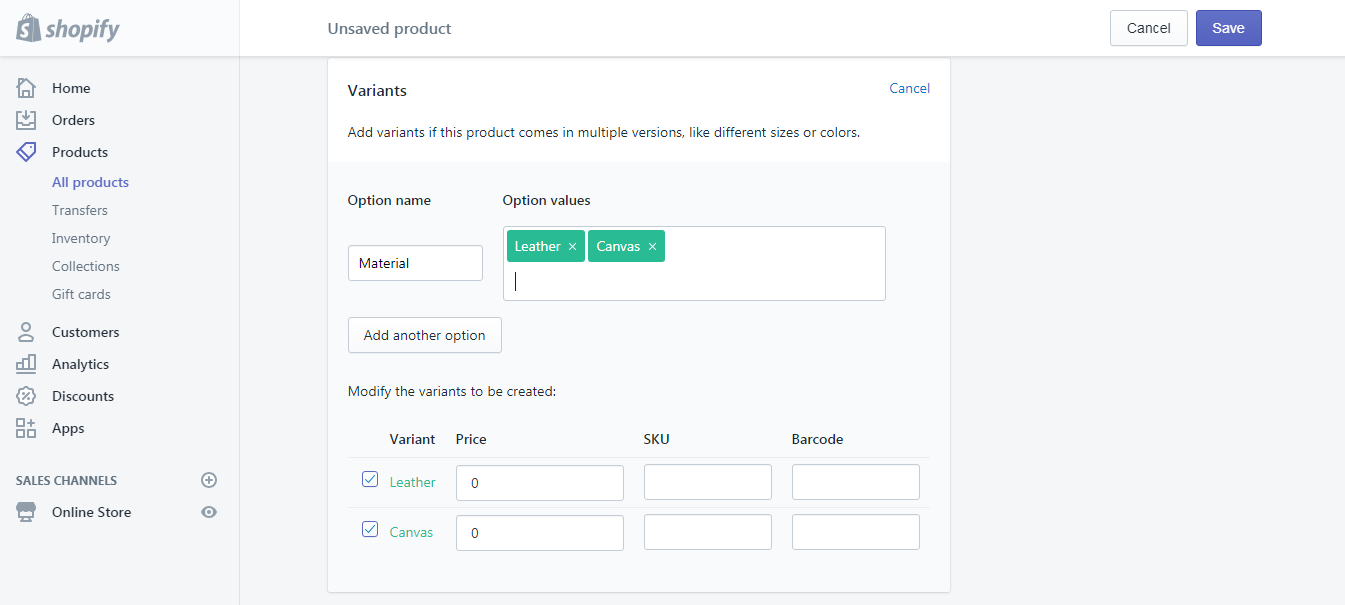Click the Orders inbox icon
This screenshot has height=605, width=1345.
click(x=26, y=120)
